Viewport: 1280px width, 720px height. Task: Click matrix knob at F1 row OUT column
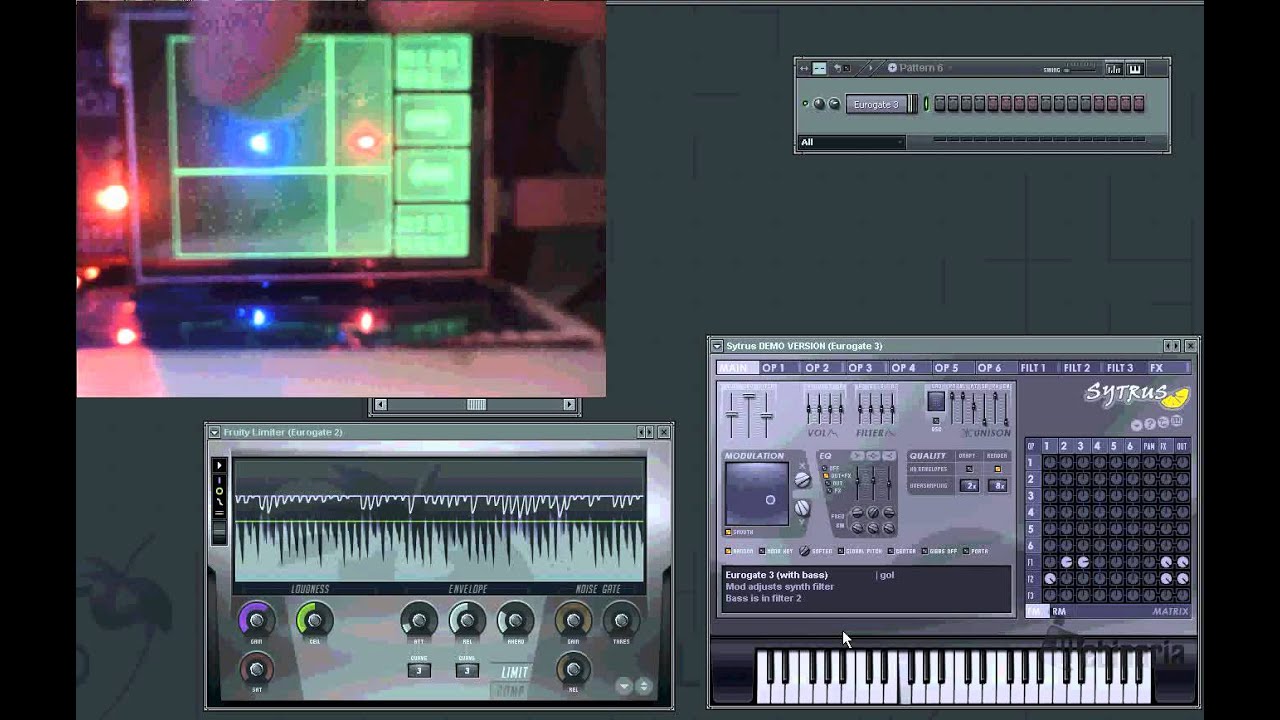[x=1183, y=562]
